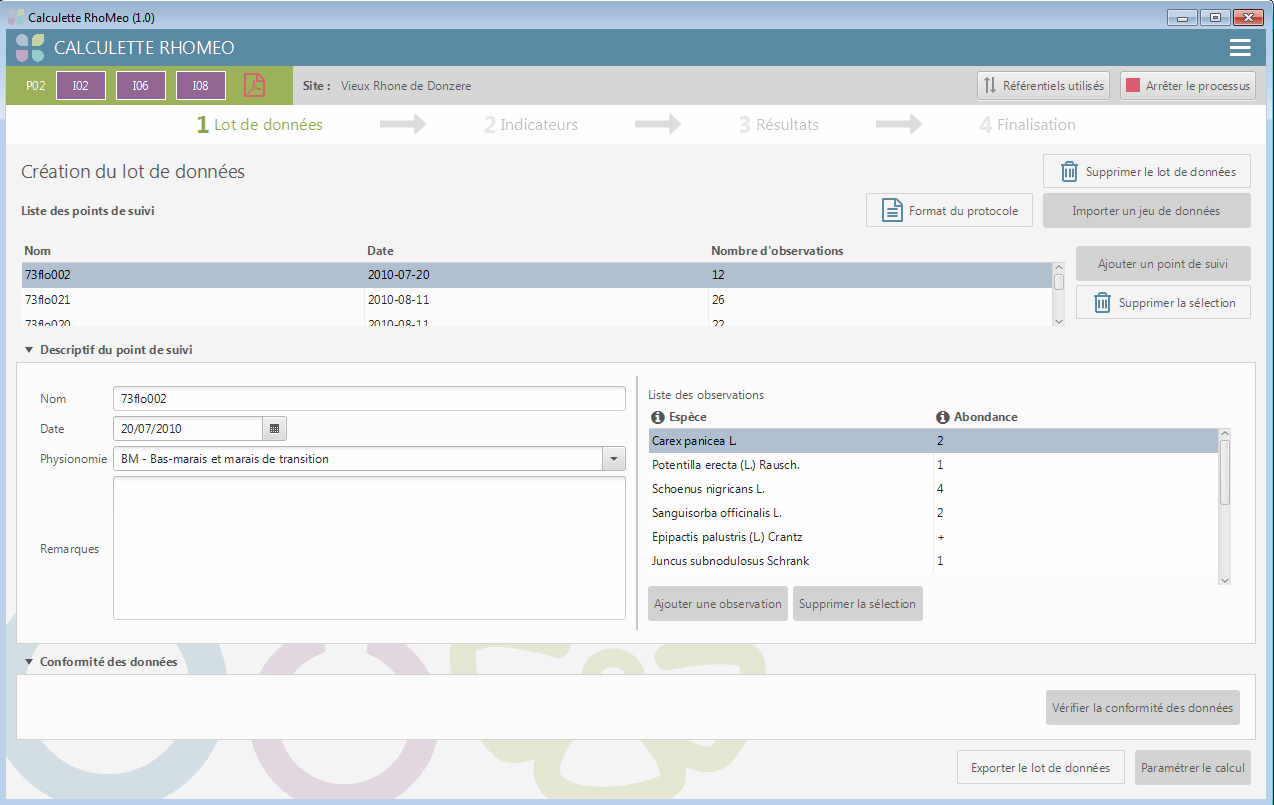Select the 73flo021 row
This screenshot has width=1274, height=805.
[x=536, y=299]
